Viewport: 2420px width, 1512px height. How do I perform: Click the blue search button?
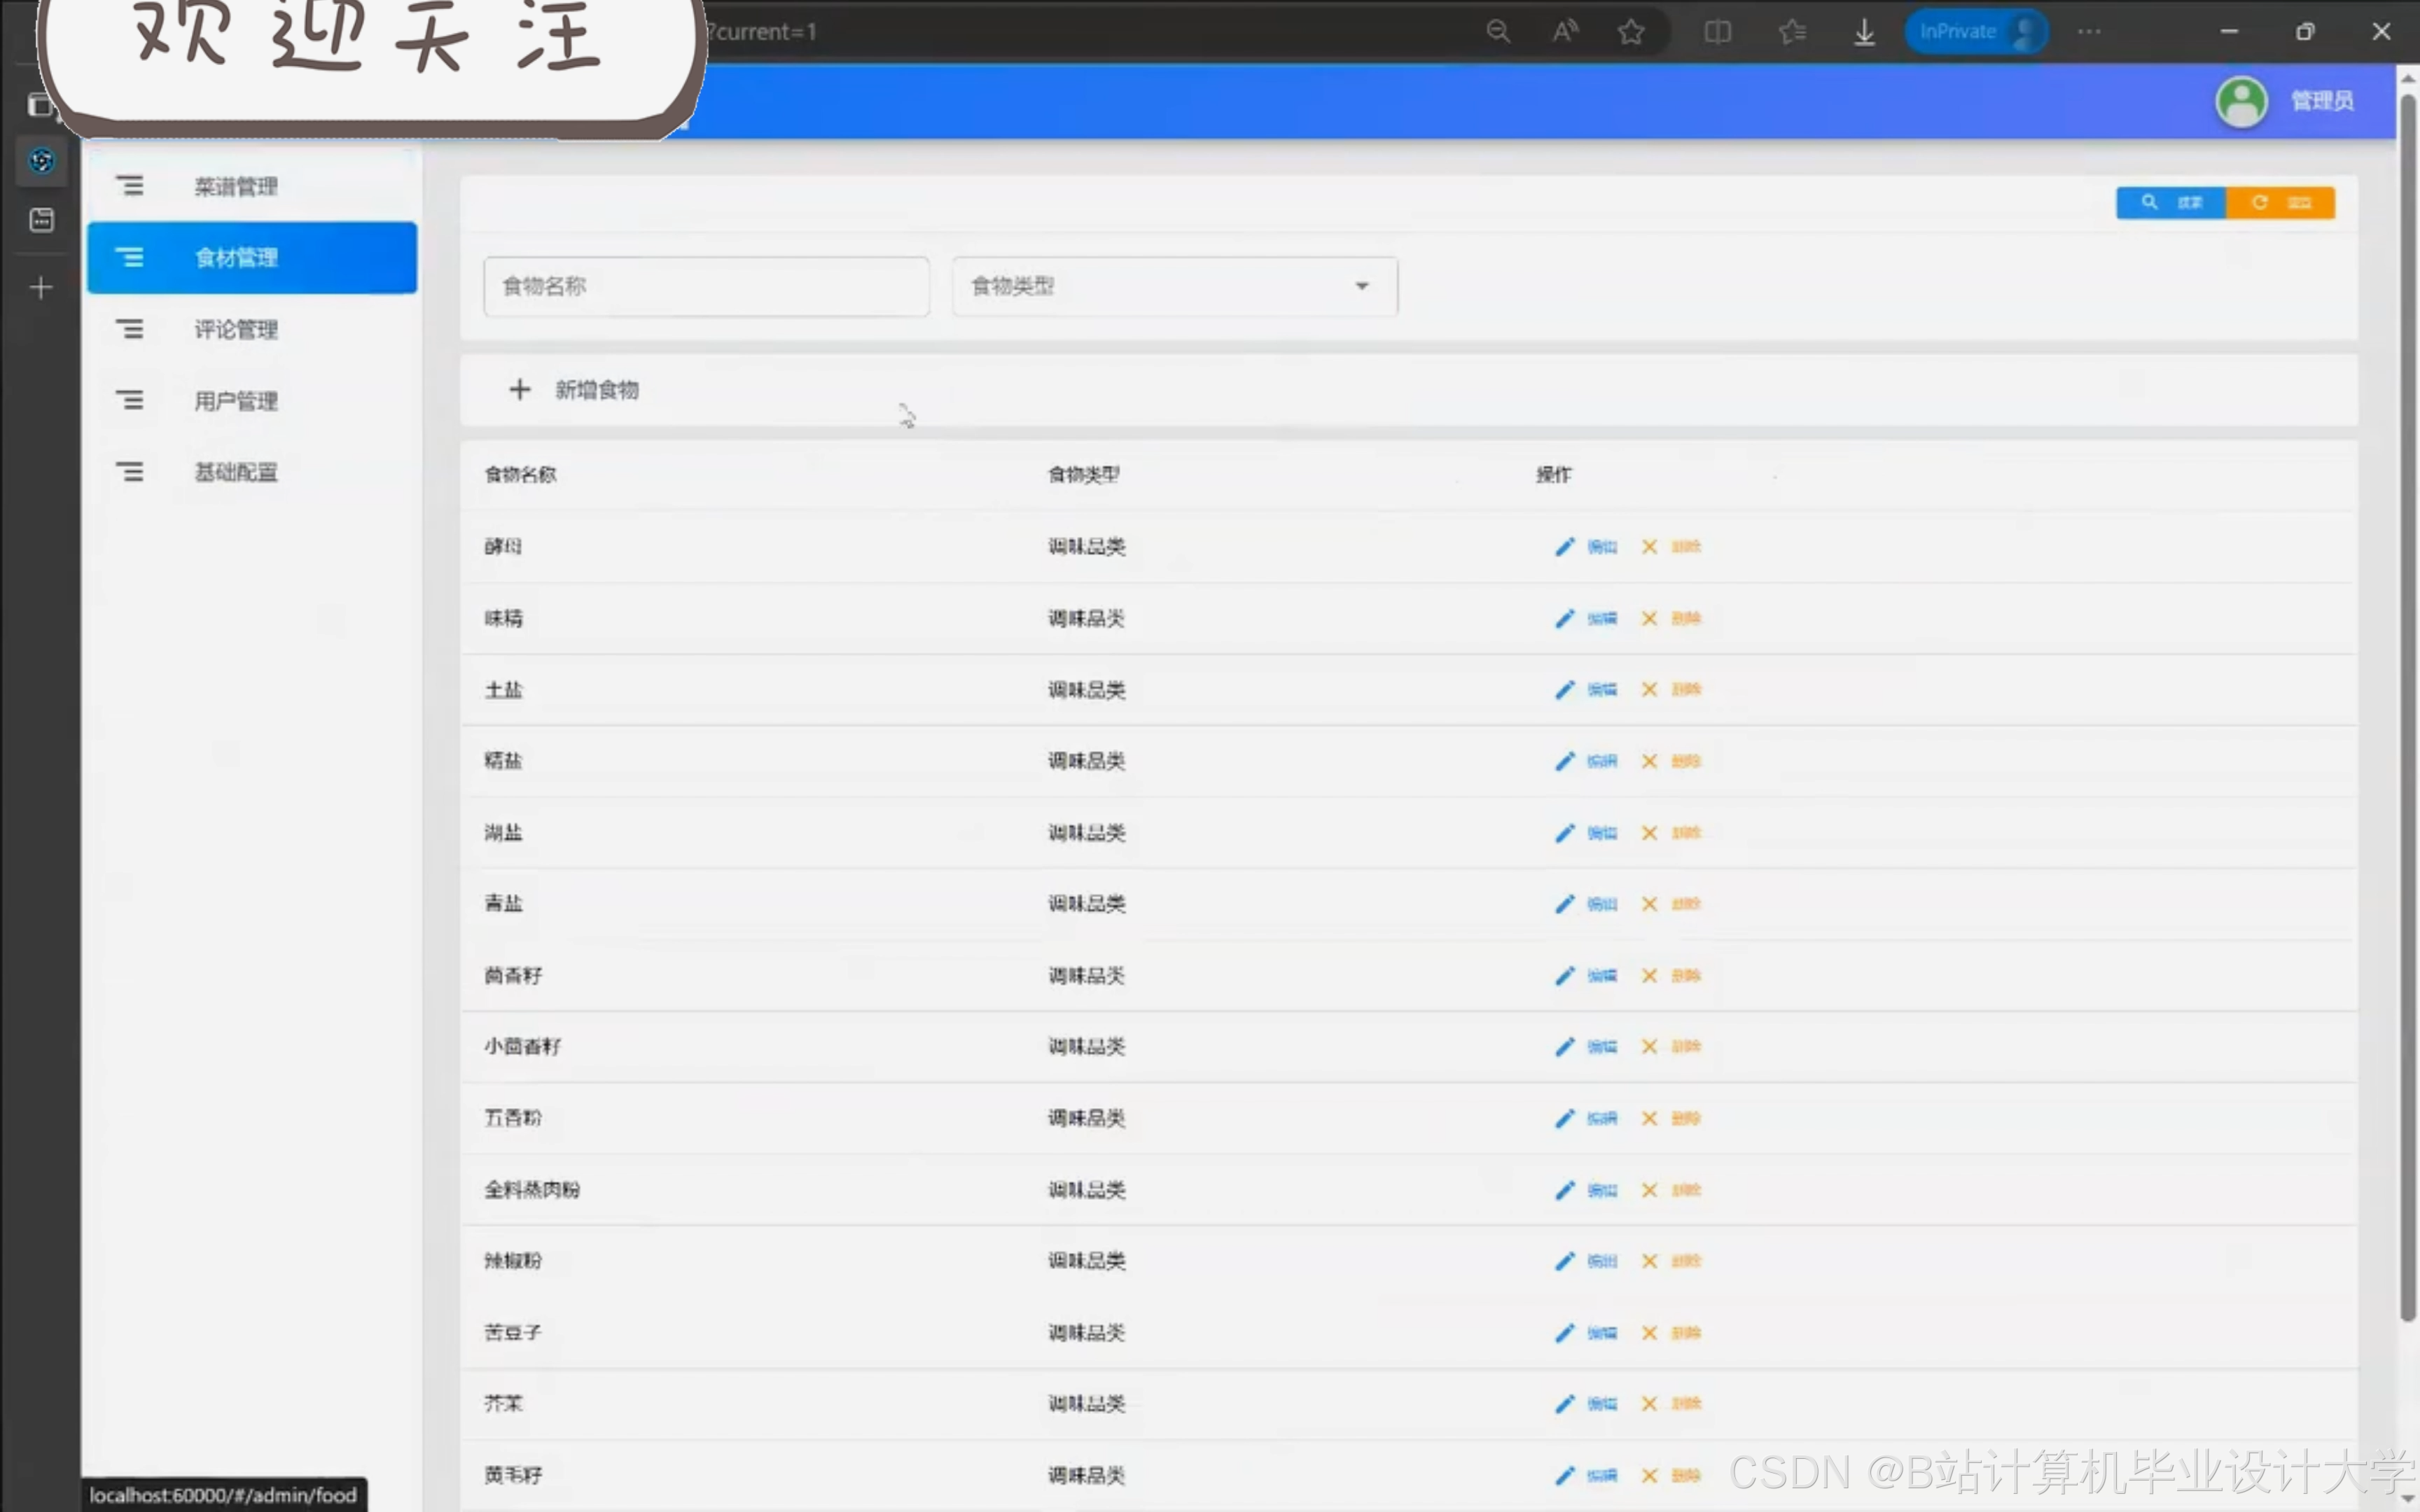[2170, 203]
